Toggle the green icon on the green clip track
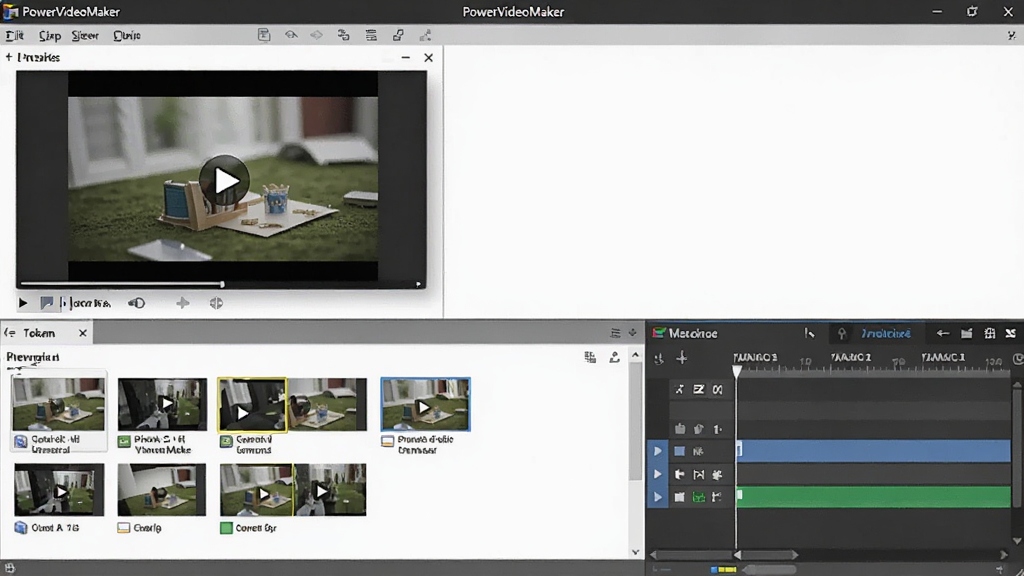 tap(699, 497)
